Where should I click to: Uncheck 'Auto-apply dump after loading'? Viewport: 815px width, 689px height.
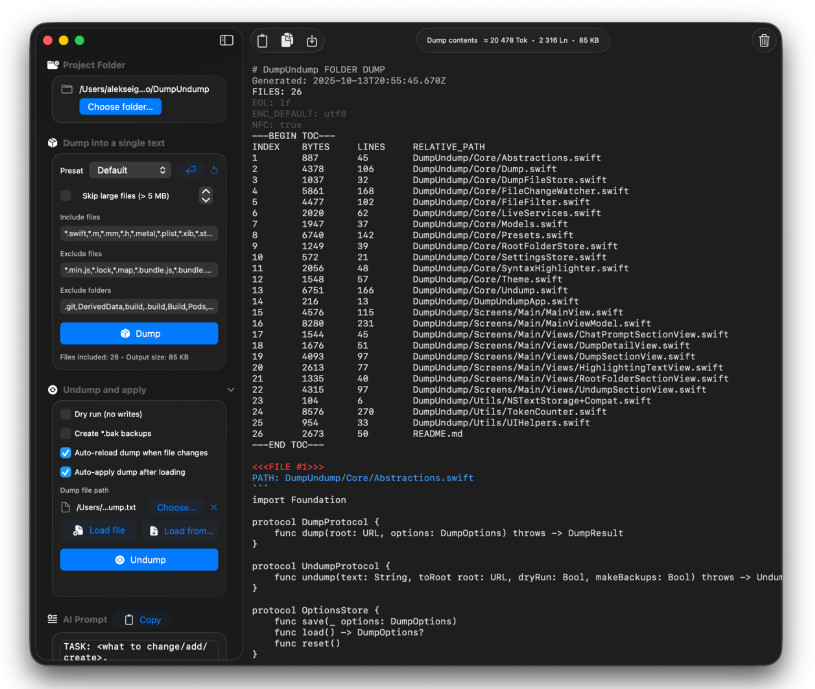[x=65, y=472]
